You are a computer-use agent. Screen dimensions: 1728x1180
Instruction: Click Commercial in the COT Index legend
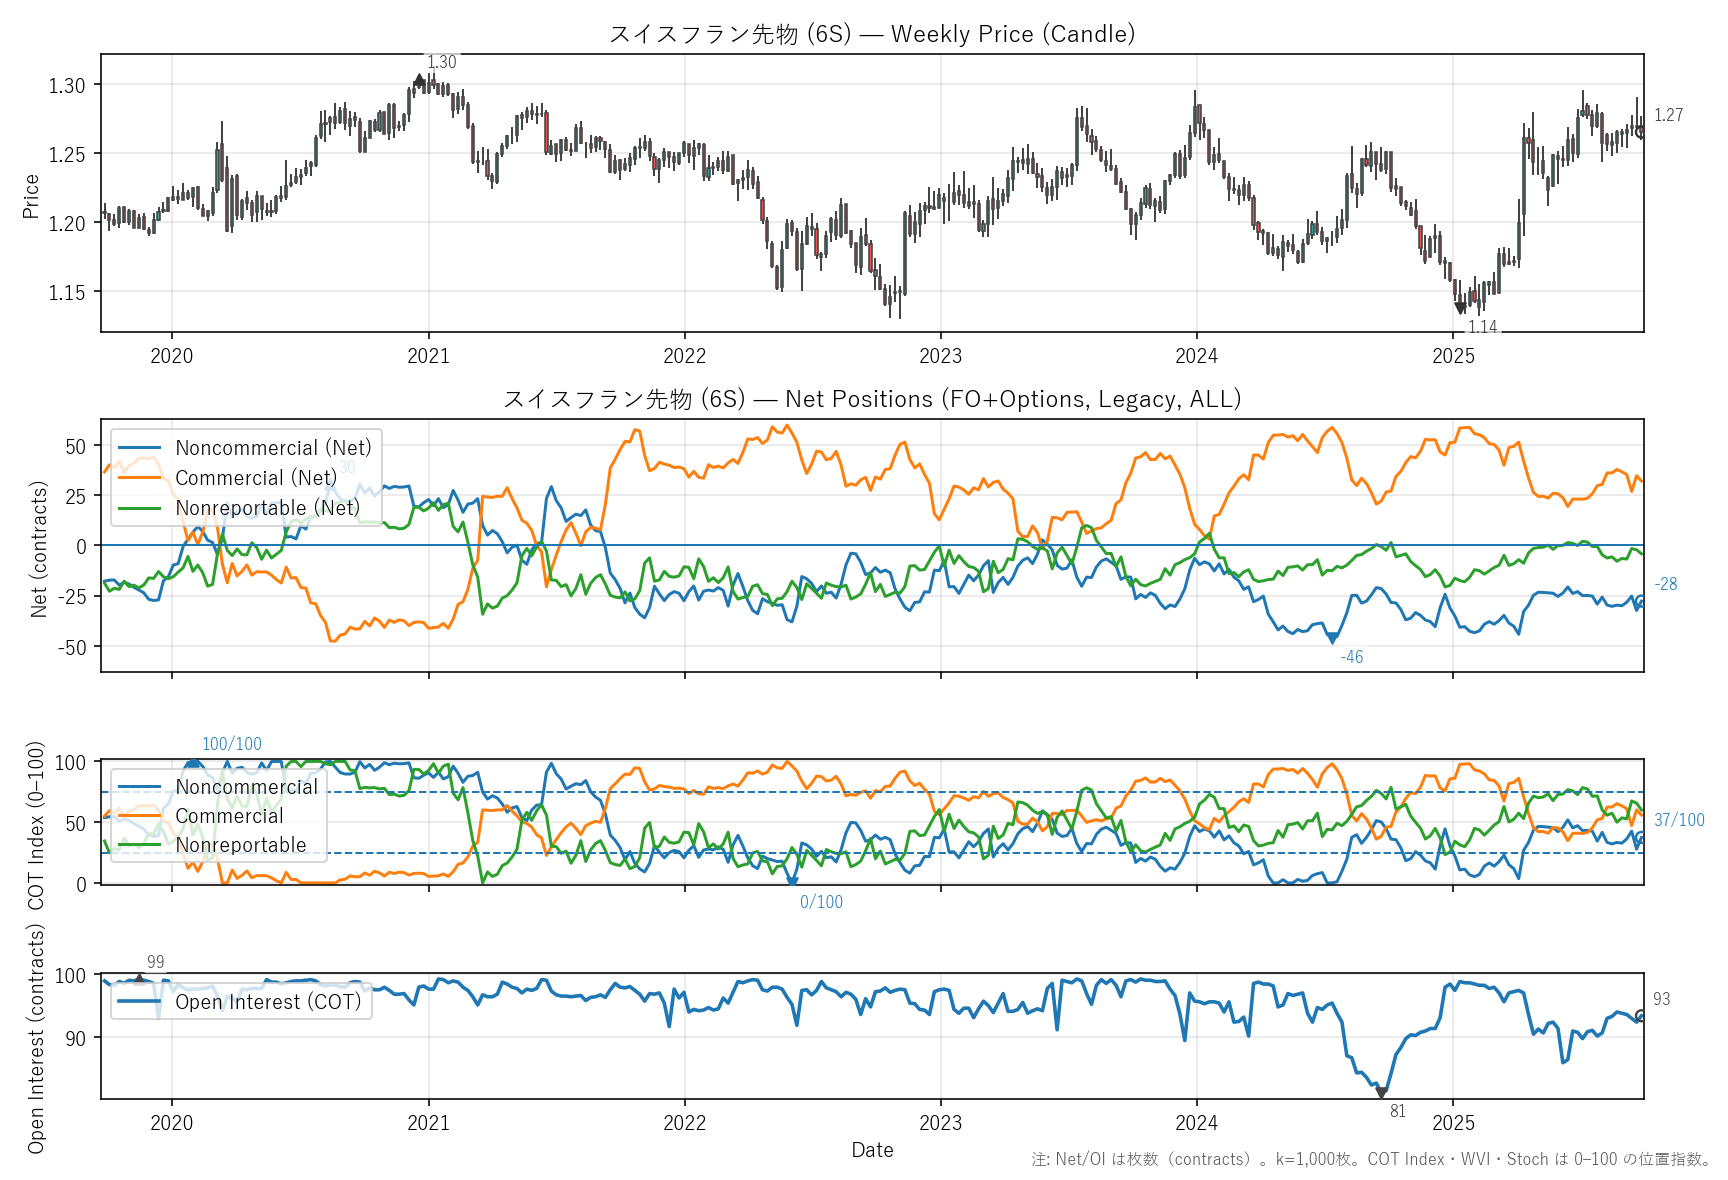pyautogui.click(x=229, y=816)
